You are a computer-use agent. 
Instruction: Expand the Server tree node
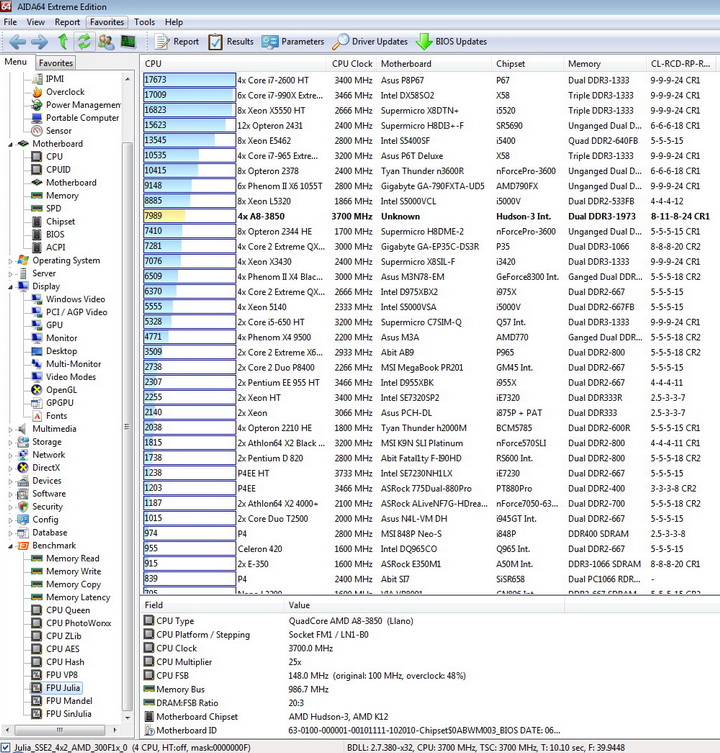[10, 274]
